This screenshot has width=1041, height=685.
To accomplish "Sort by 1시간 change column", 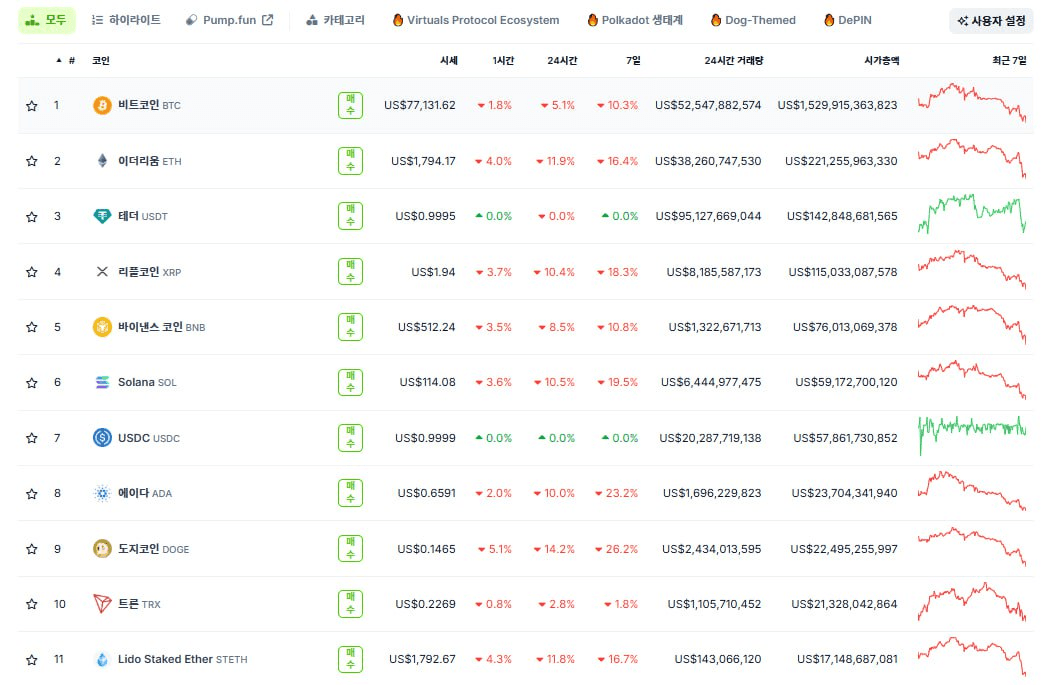I will 503,60.
